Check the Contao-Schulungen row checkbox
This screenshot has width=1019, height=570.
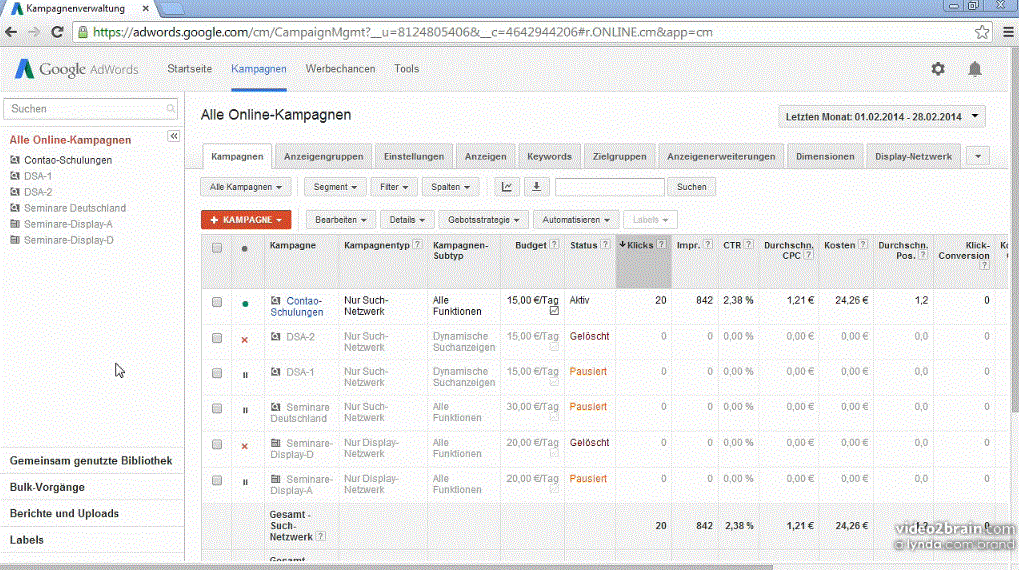coord(217,302)
